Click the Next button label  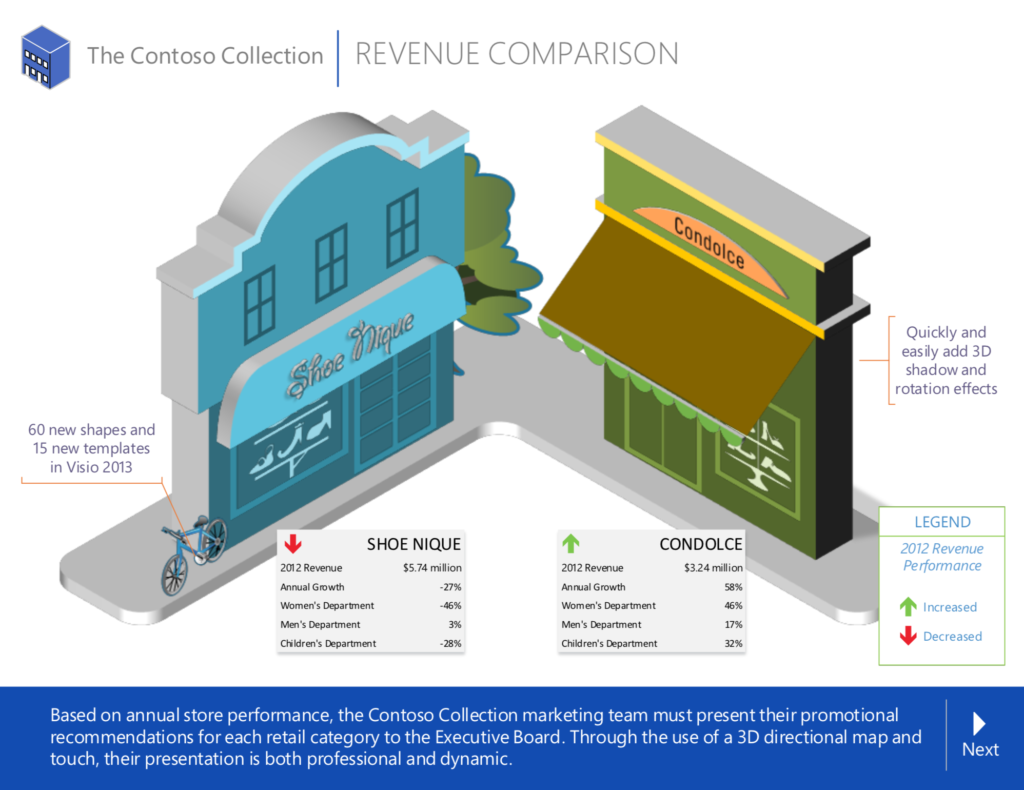coord(980,750)
